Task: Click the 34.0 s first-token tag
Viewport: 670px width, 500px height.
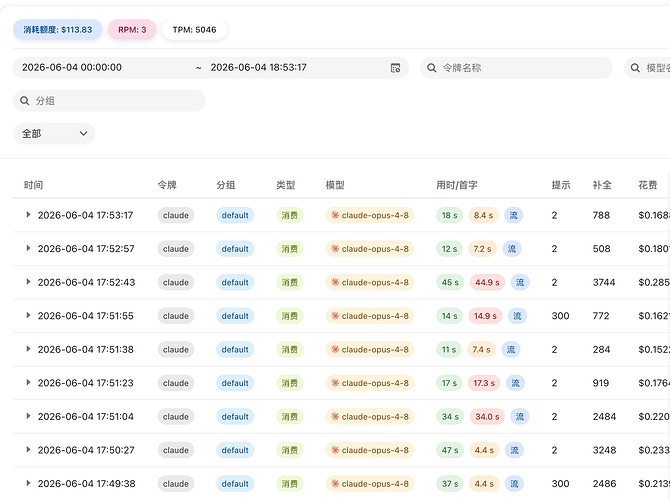Action: (487, 417)
